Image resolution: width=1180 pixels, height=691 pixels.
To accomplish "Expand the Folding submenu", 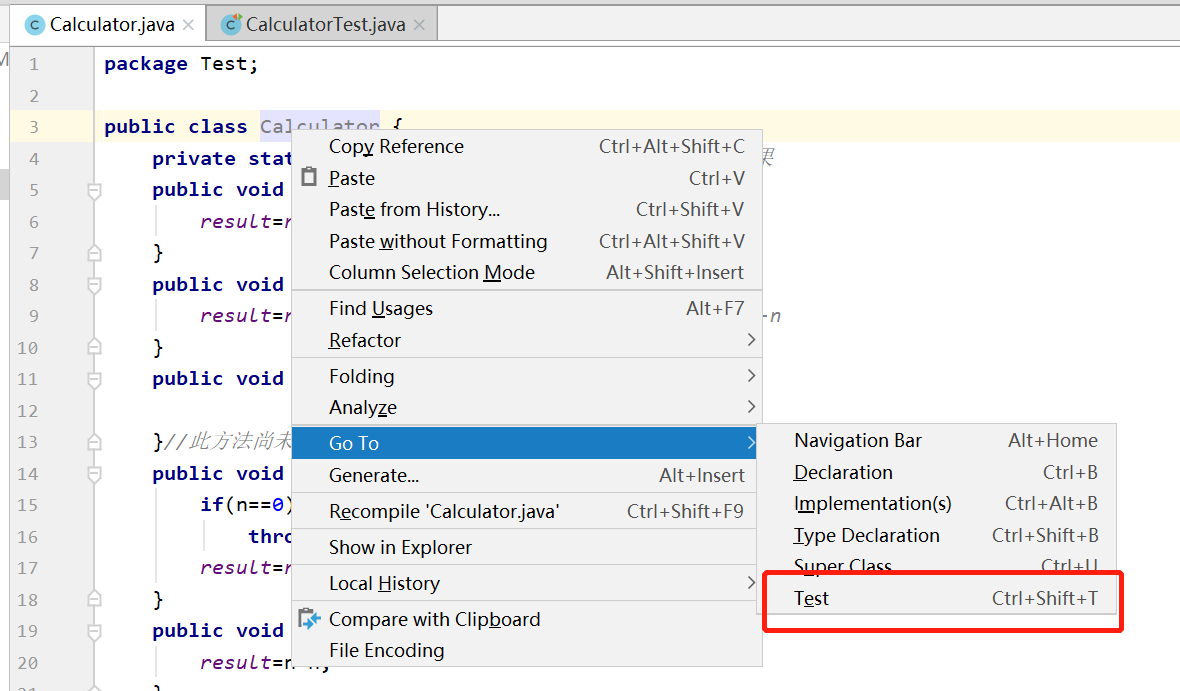I will click(x=527, y=376).
